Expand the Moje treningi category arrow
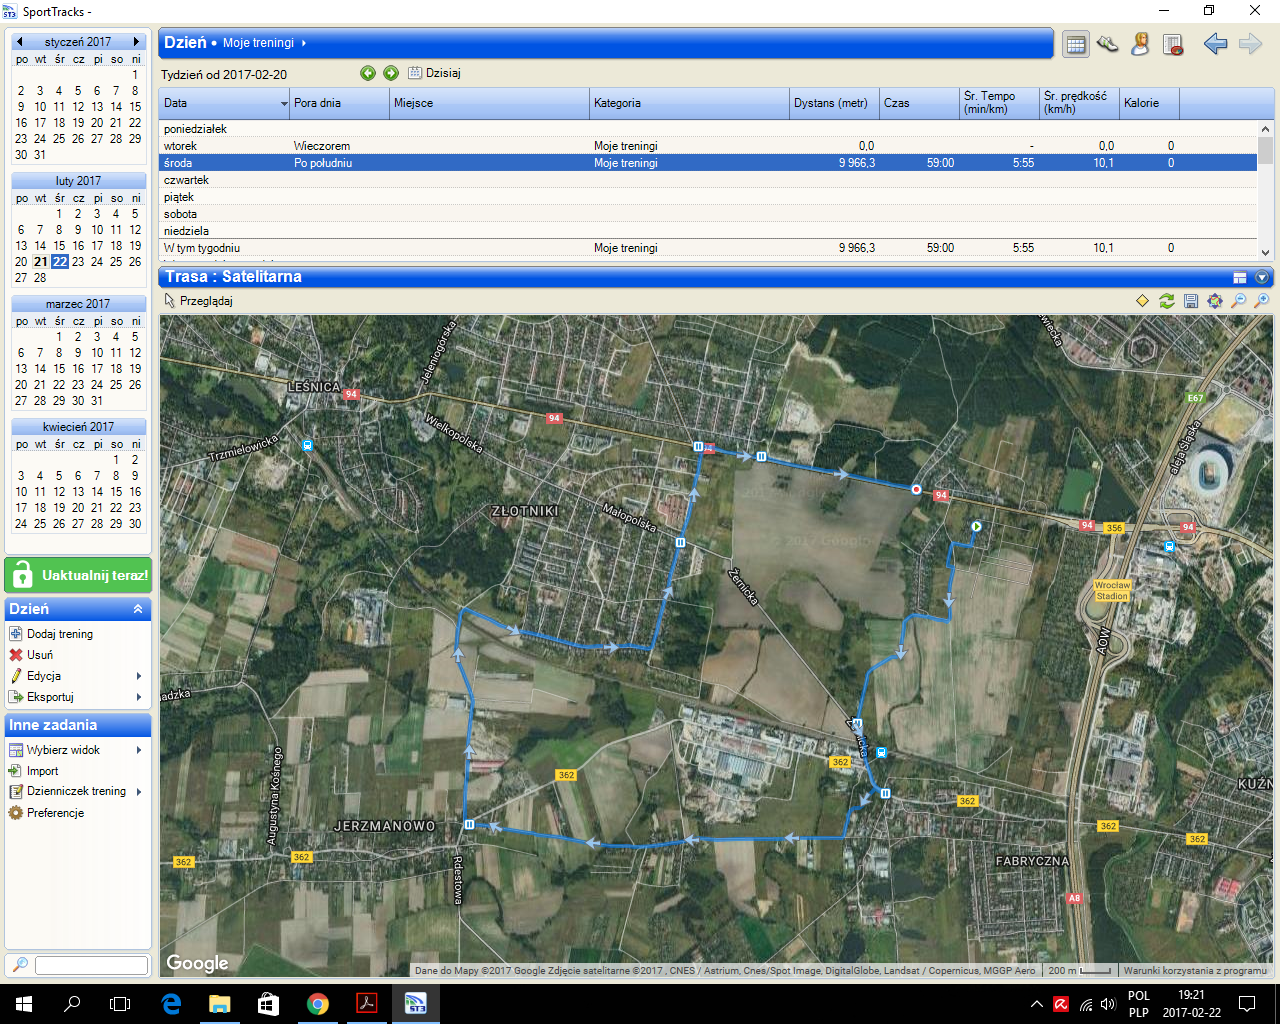The width and height of the screenshot is (1280, 1024). [x=304, y=43]
